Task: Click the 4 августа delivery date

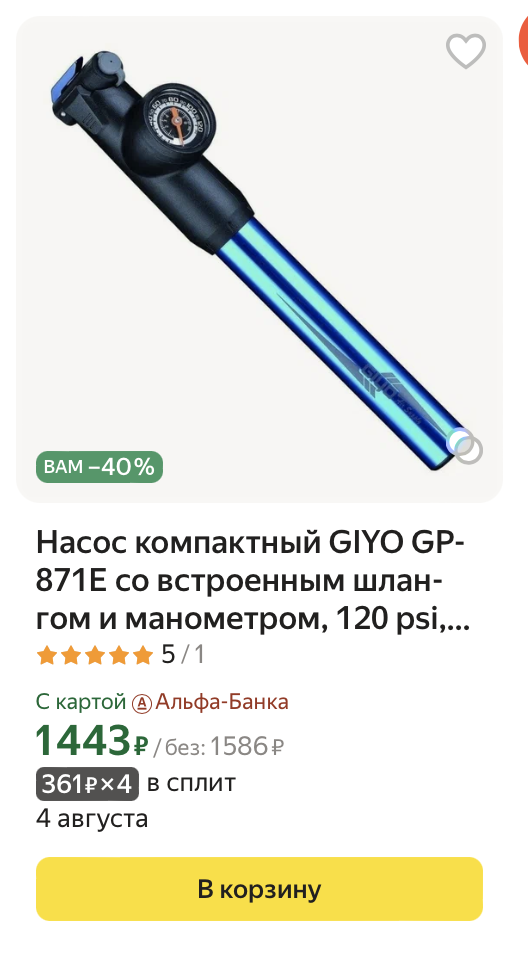Action: click(92, 819)
